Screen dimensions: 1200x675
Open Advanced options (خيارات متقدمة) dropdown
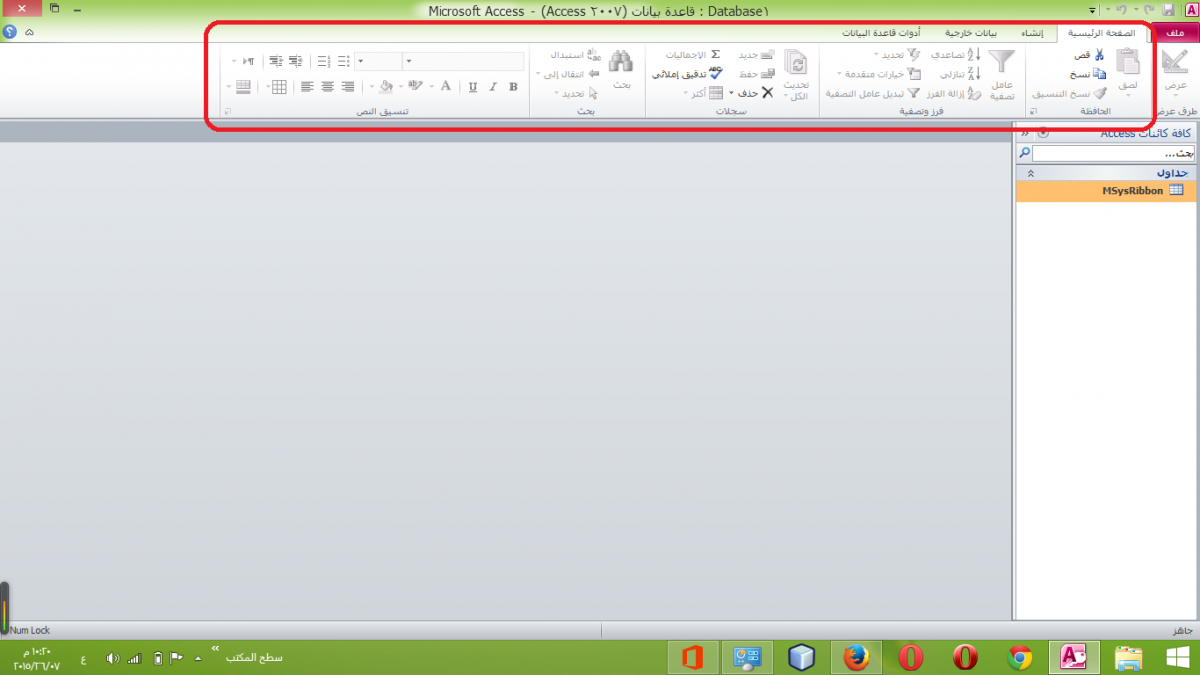point(837,74)
